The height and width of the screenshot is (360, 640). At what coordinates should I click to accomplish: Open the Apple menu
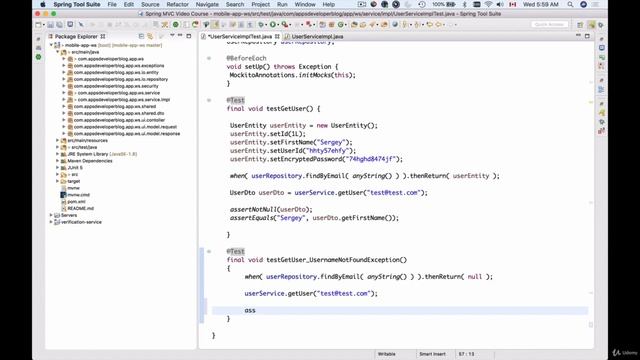coord(42,4)
